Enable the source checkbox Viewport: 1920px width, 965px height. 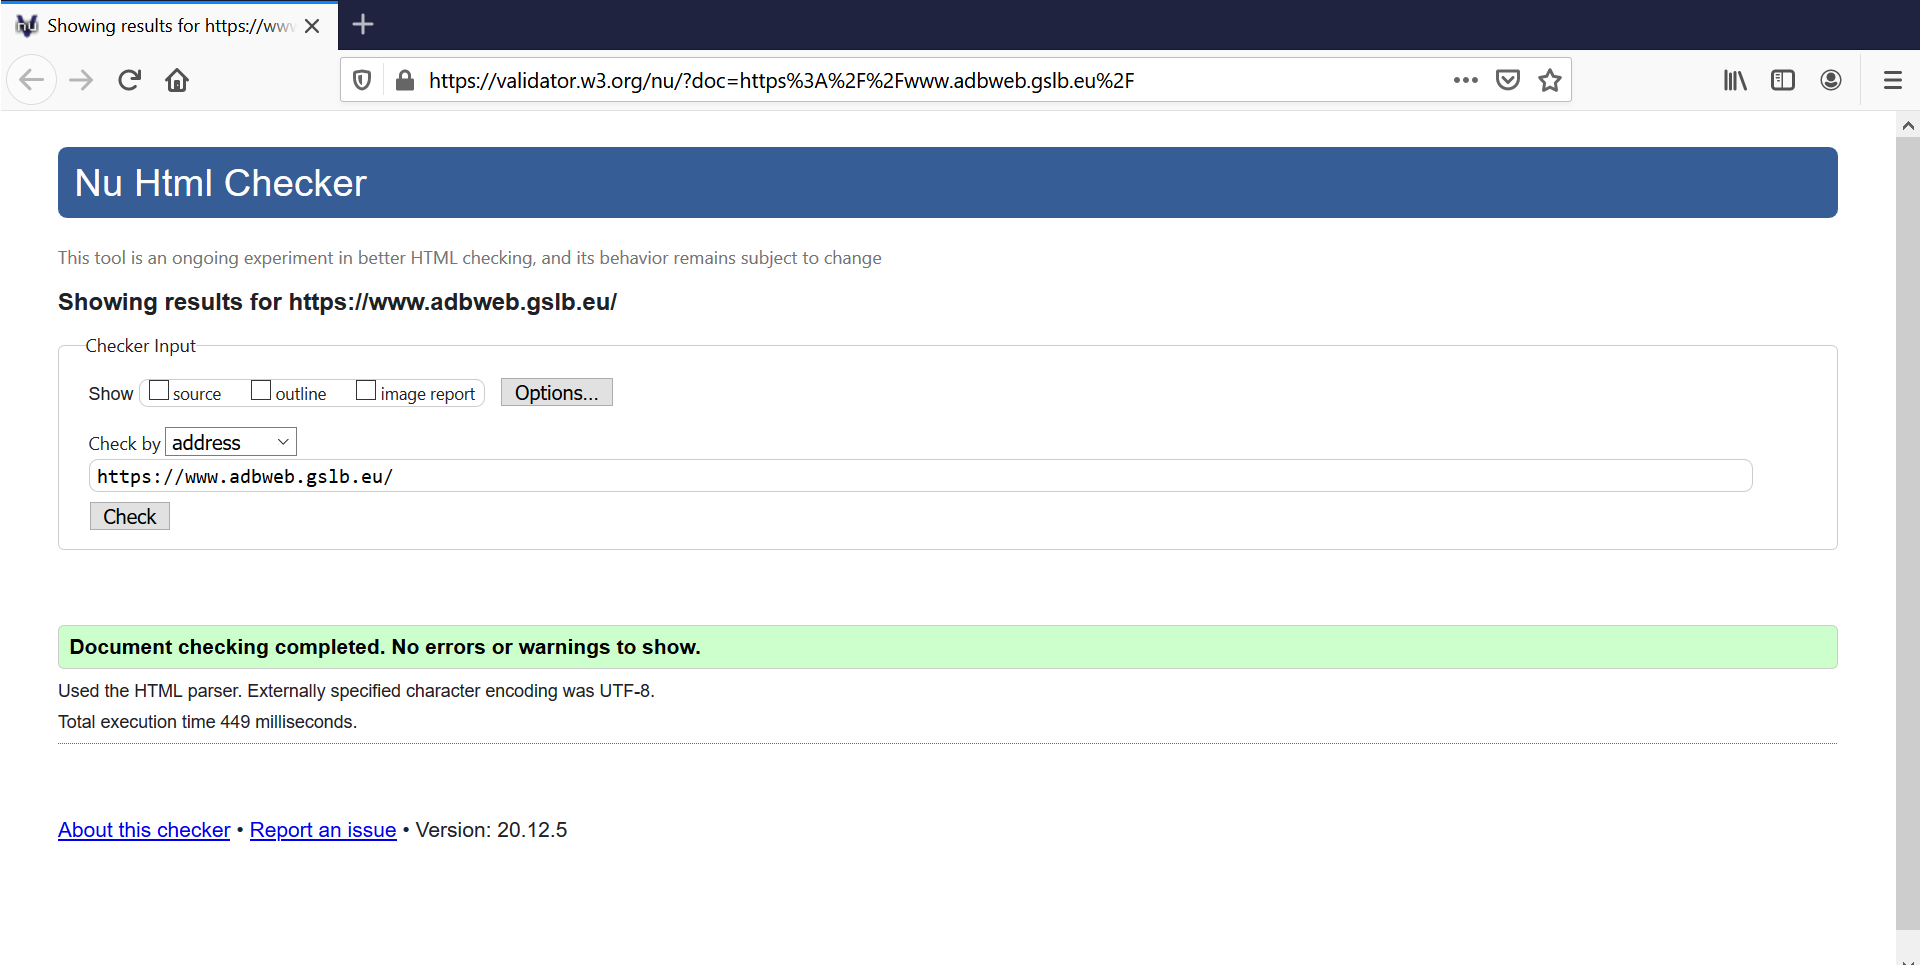click(x=159, y=391)
